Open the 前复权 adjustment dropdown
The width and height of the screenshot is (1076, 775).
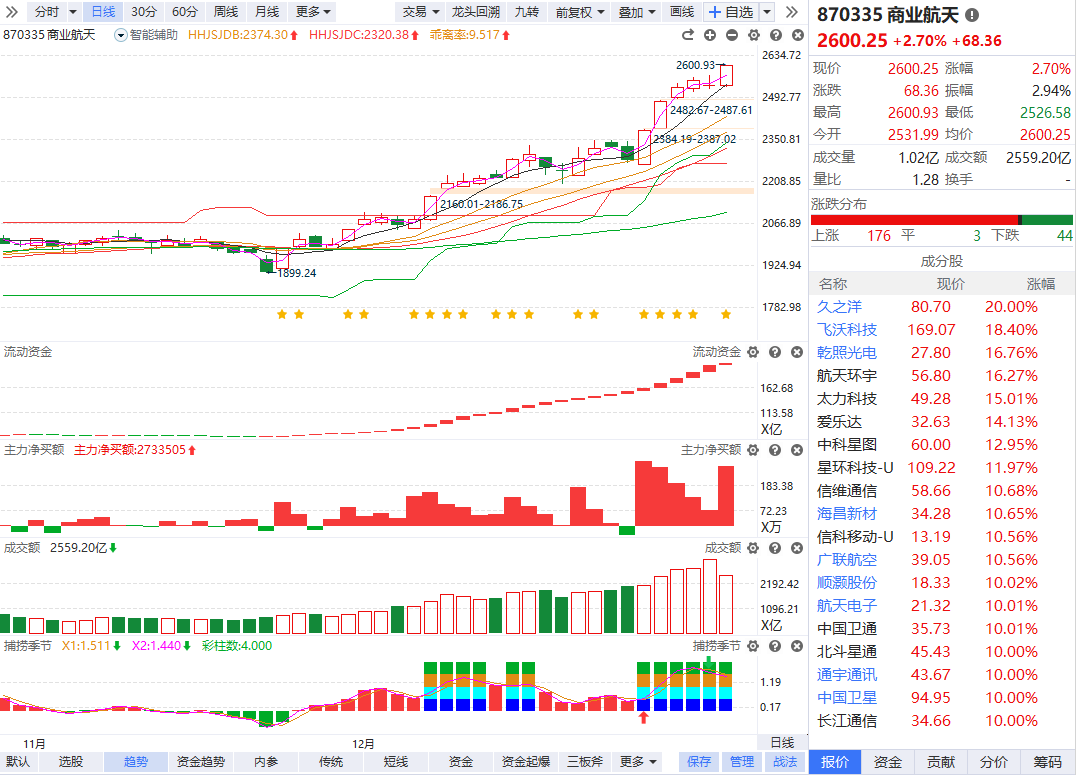coord(580,12)
